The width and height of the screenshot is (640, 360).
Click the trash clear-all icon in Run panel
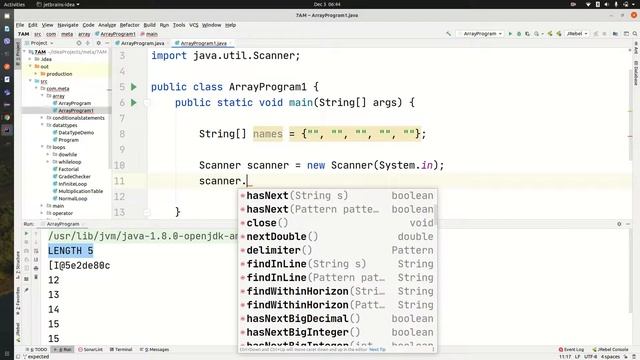[36, 277]
